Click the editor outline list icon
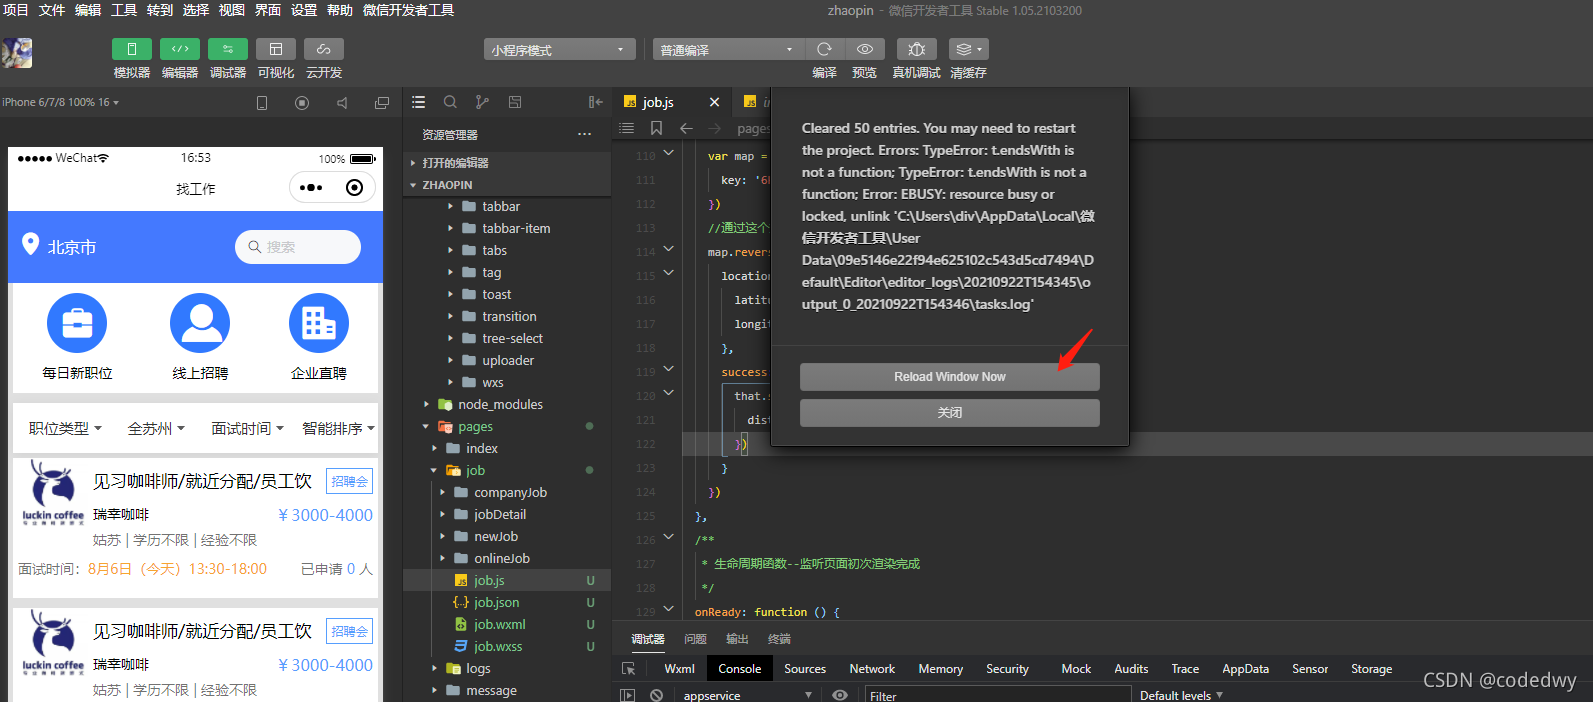Screen dimensions: 1593x702 tap(626, 128)
